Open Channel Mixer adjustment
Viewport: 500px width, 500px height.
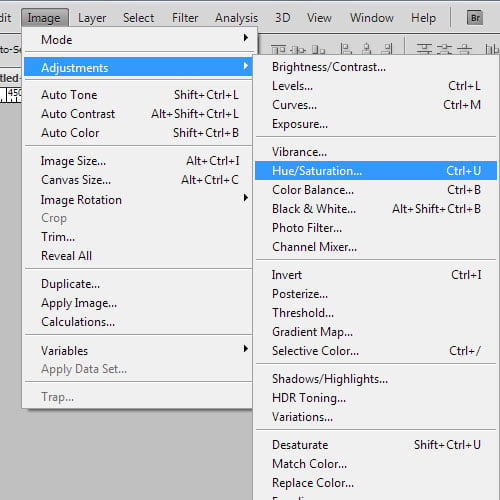pyautogui.click(x=376, y=247)
